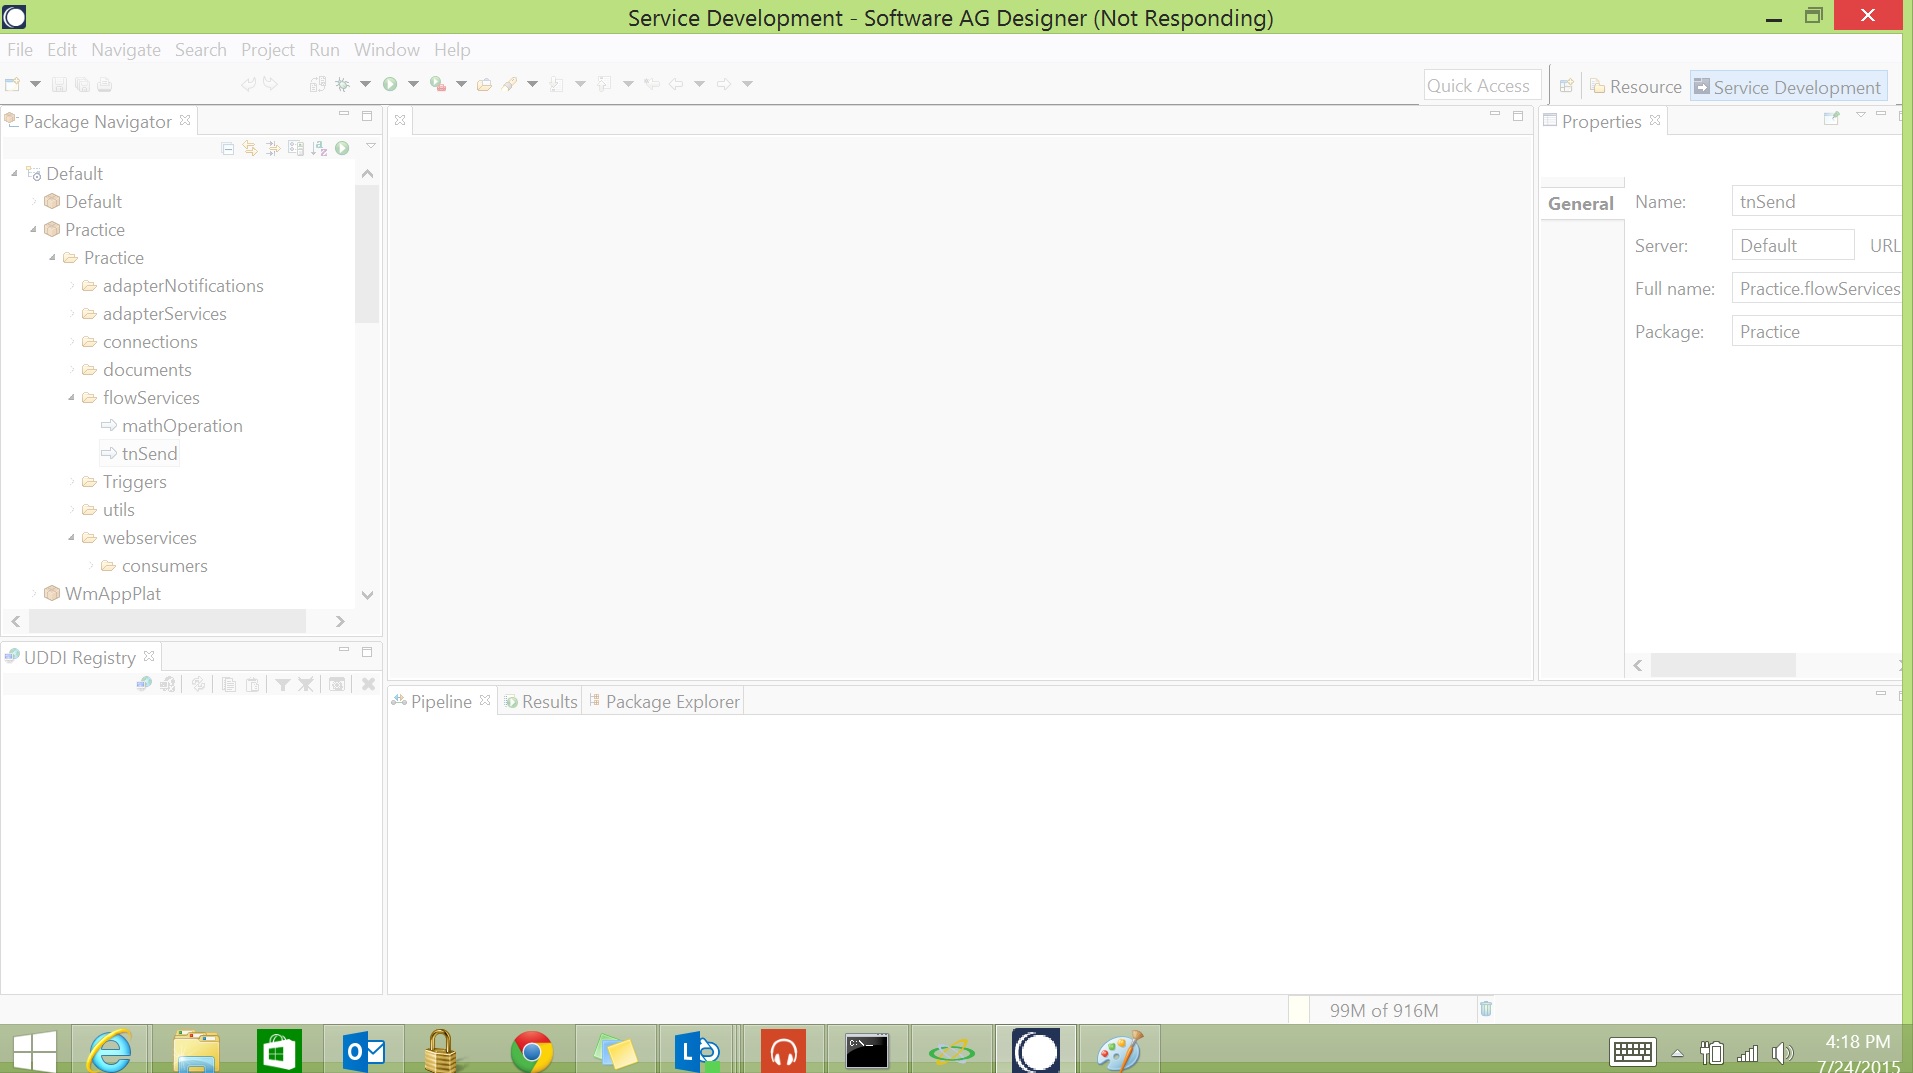This screenshot has height=1073, width=1913.
Task: Click the Windows Start button
Action: tap(33, 1050)
